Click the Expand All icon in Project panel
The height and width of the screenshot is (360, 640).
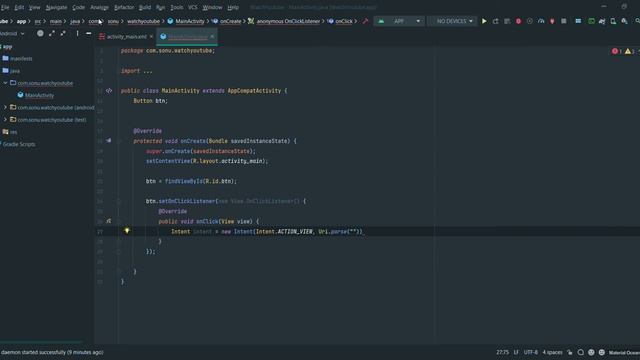pyautogui.click(x=52, y=33)
